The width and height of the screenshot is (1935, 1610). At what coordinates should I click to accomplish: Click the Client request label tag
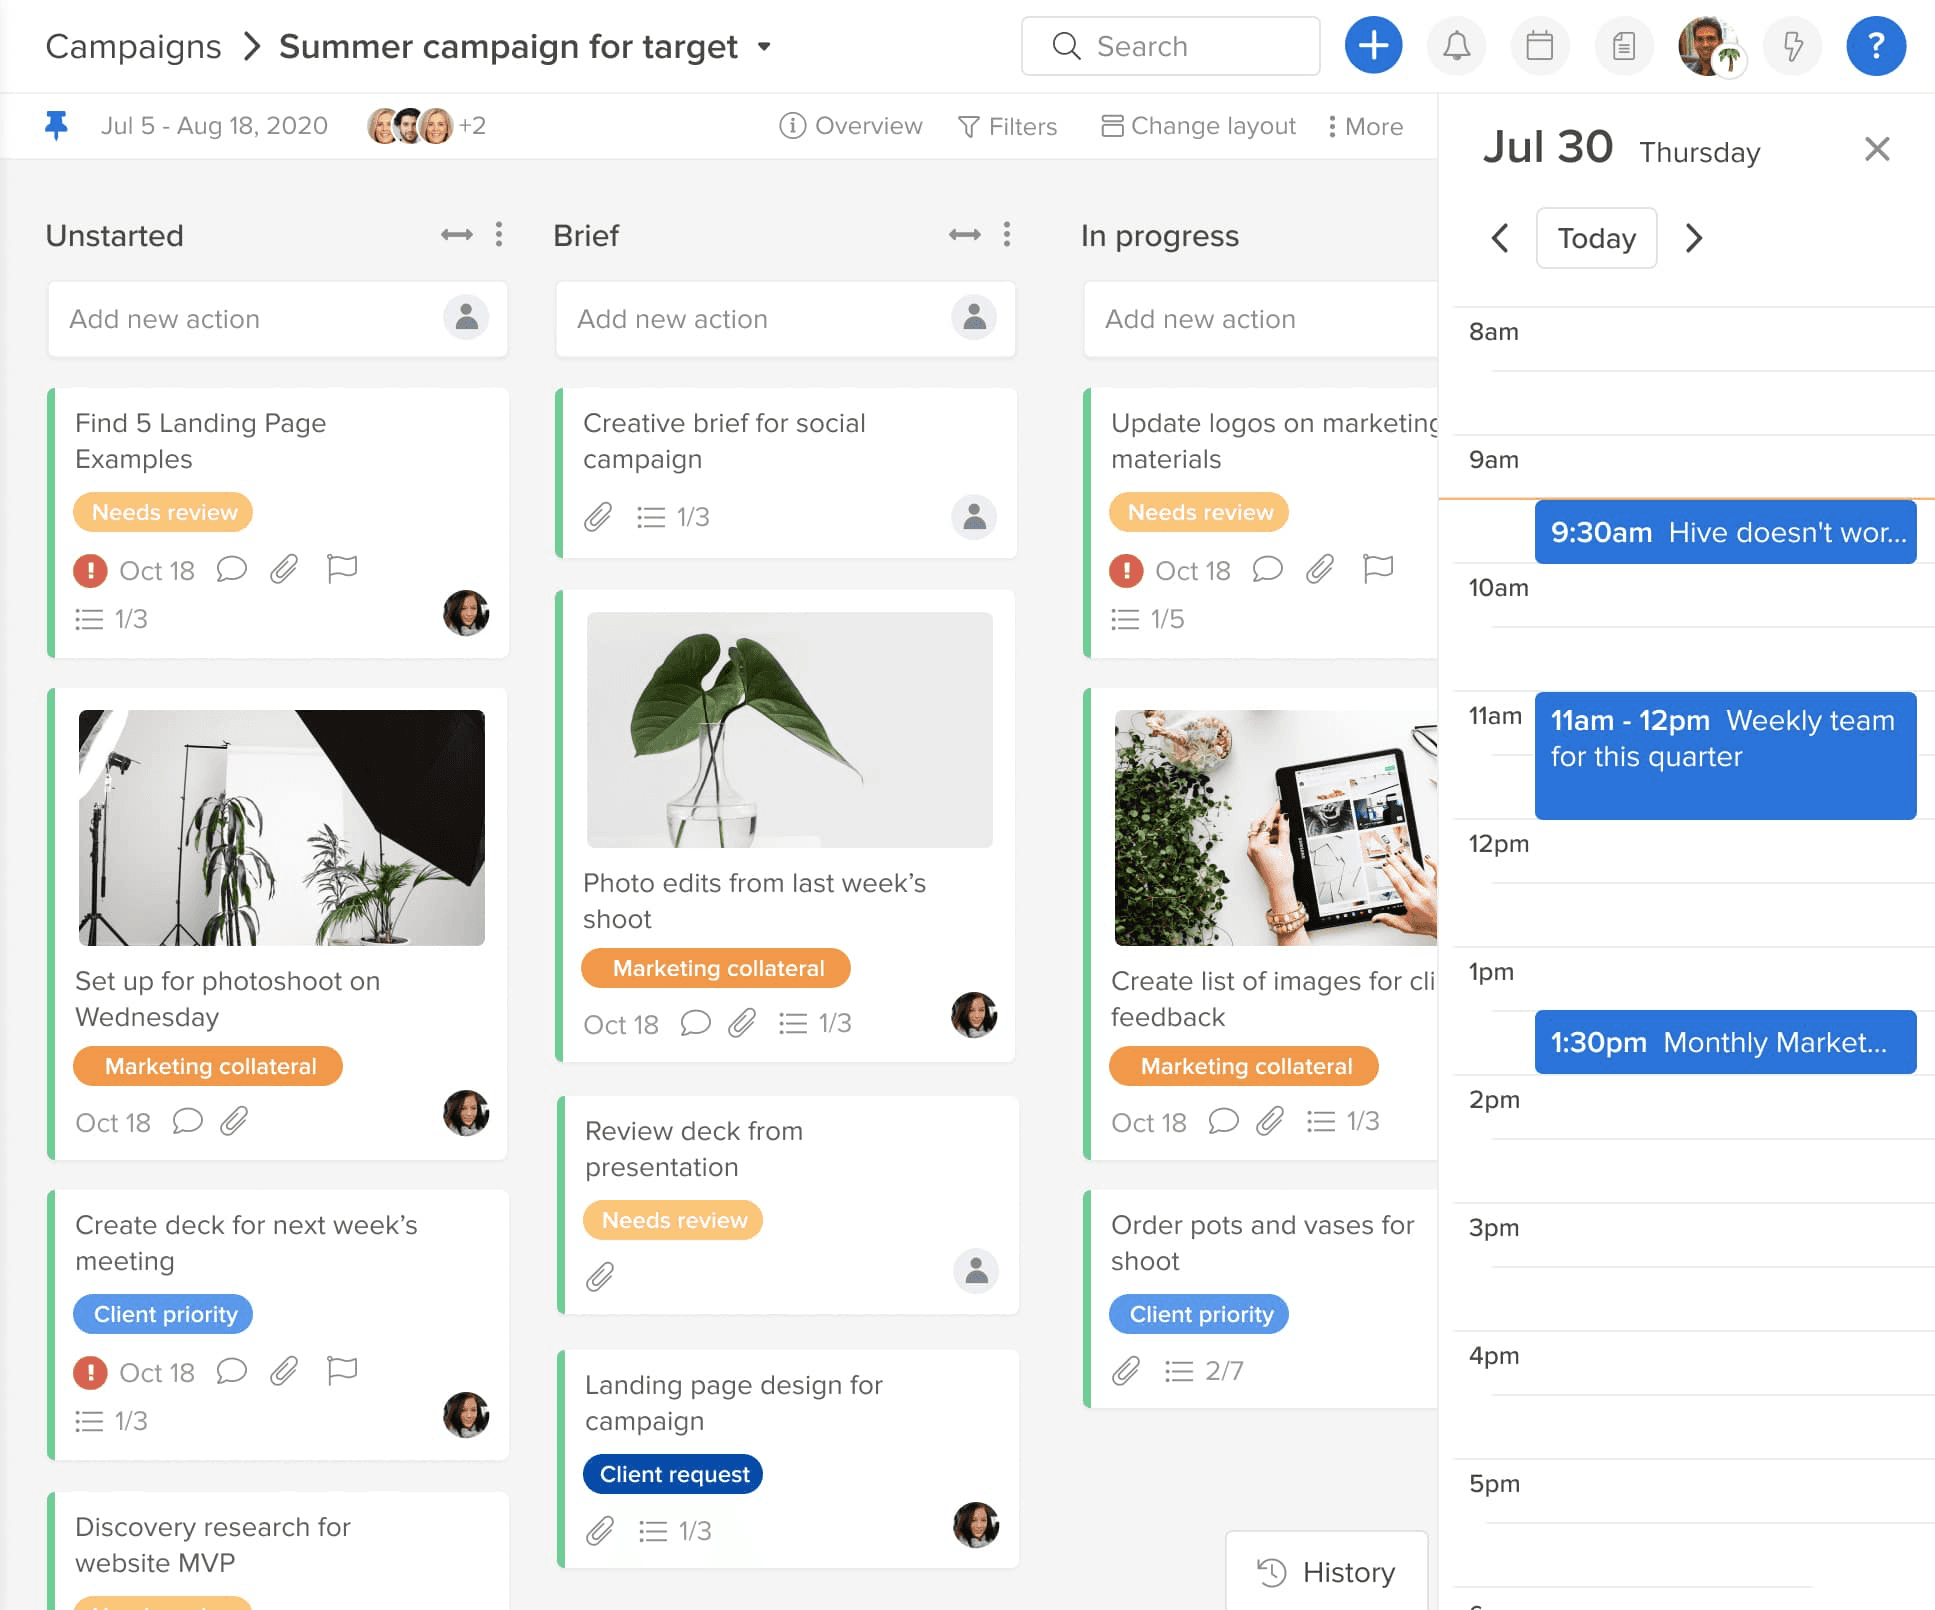pos(673,1474)
